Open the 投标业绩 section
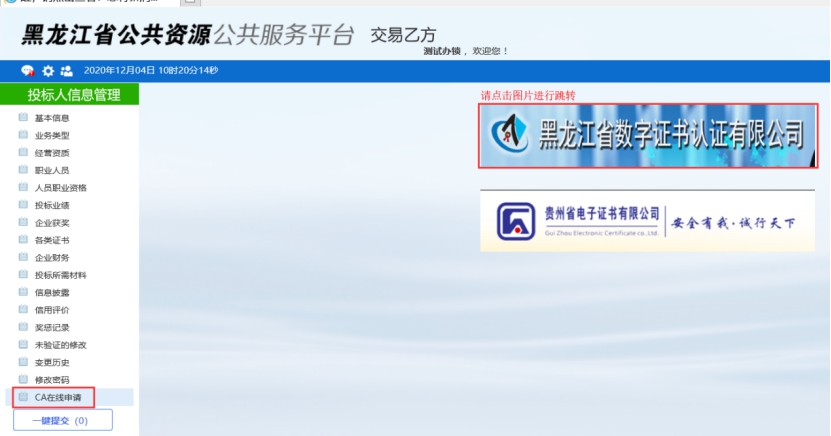Image resolution: width=831 pixels, height=436 pixels. pyautogui.click(x=52, y=205)
